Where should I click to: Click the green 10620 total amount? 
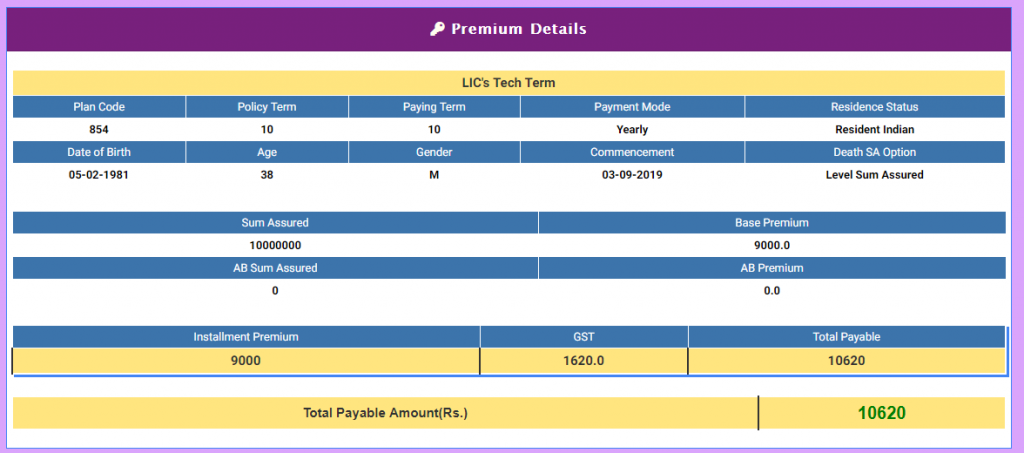882,413
